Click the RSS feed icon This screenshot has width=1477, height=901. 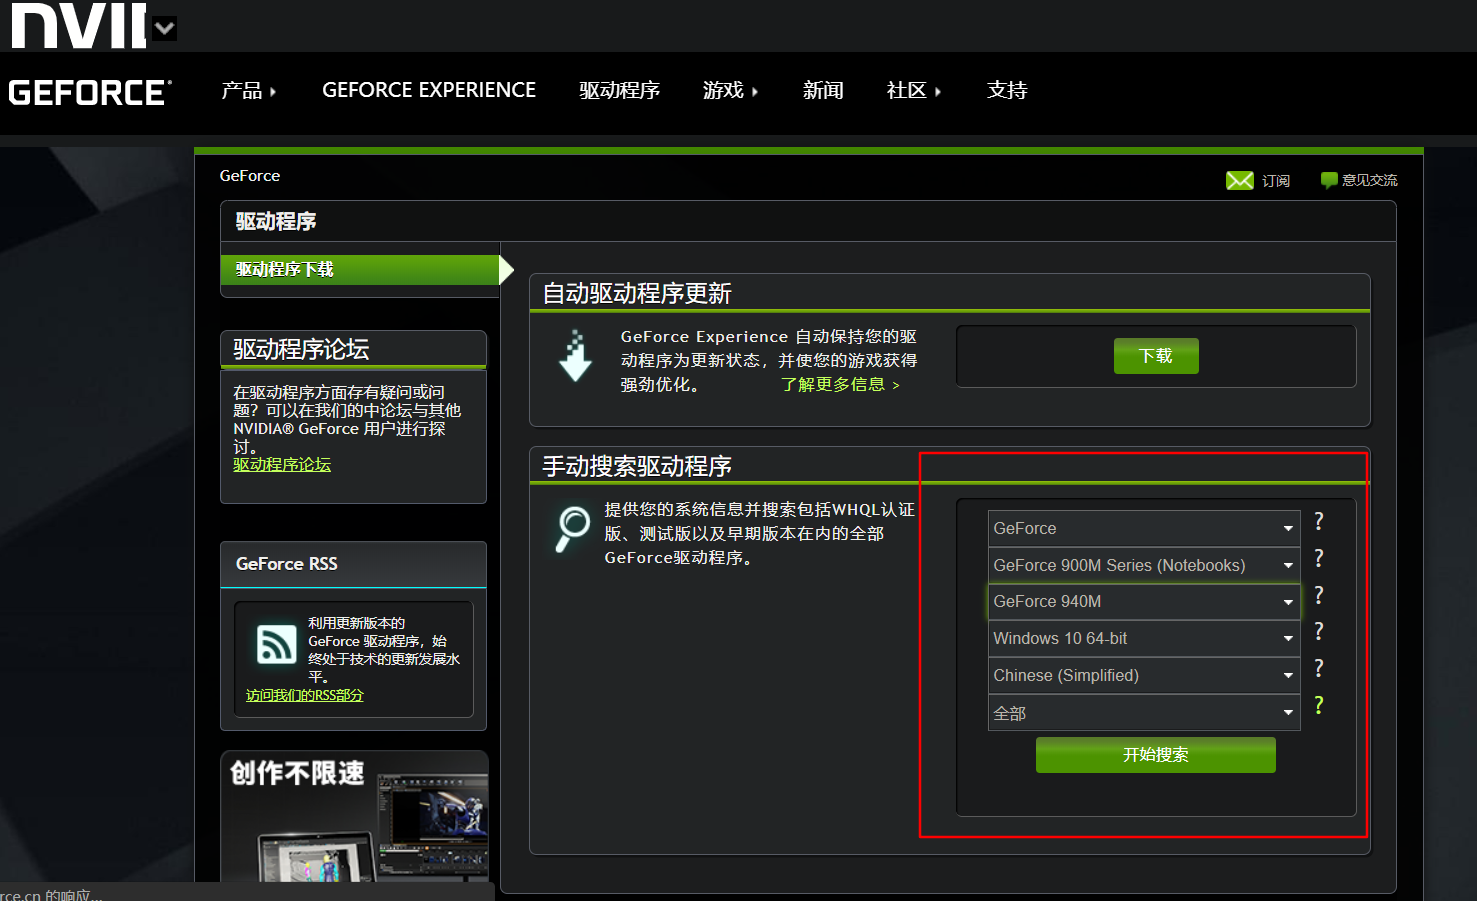click(x=277, y=644)
